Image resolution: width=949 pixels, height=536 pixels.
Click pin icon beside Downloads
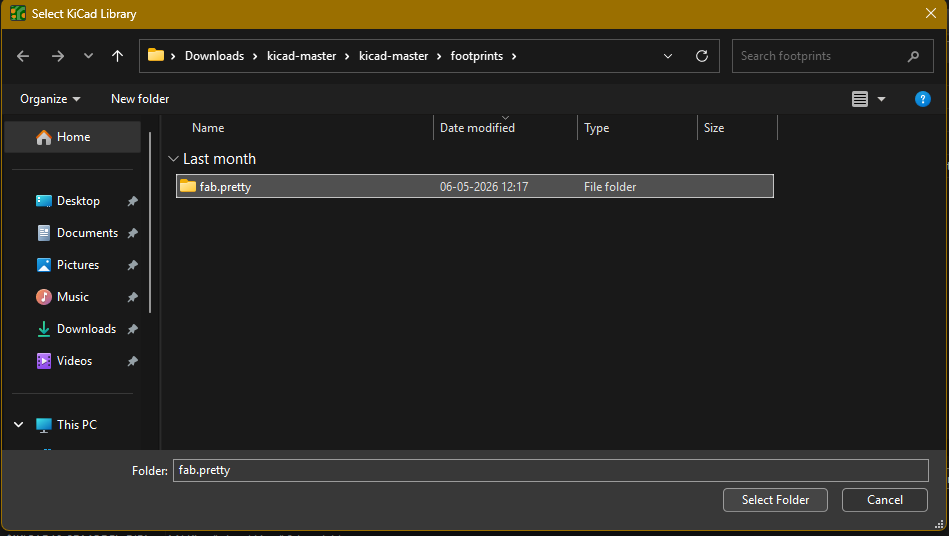point(133,329)
